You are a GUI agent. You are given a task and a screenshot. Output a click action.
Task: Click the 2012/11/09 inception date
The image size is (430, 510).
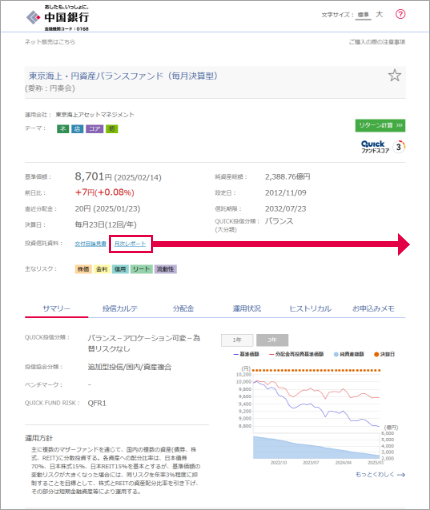click(286, 193)
